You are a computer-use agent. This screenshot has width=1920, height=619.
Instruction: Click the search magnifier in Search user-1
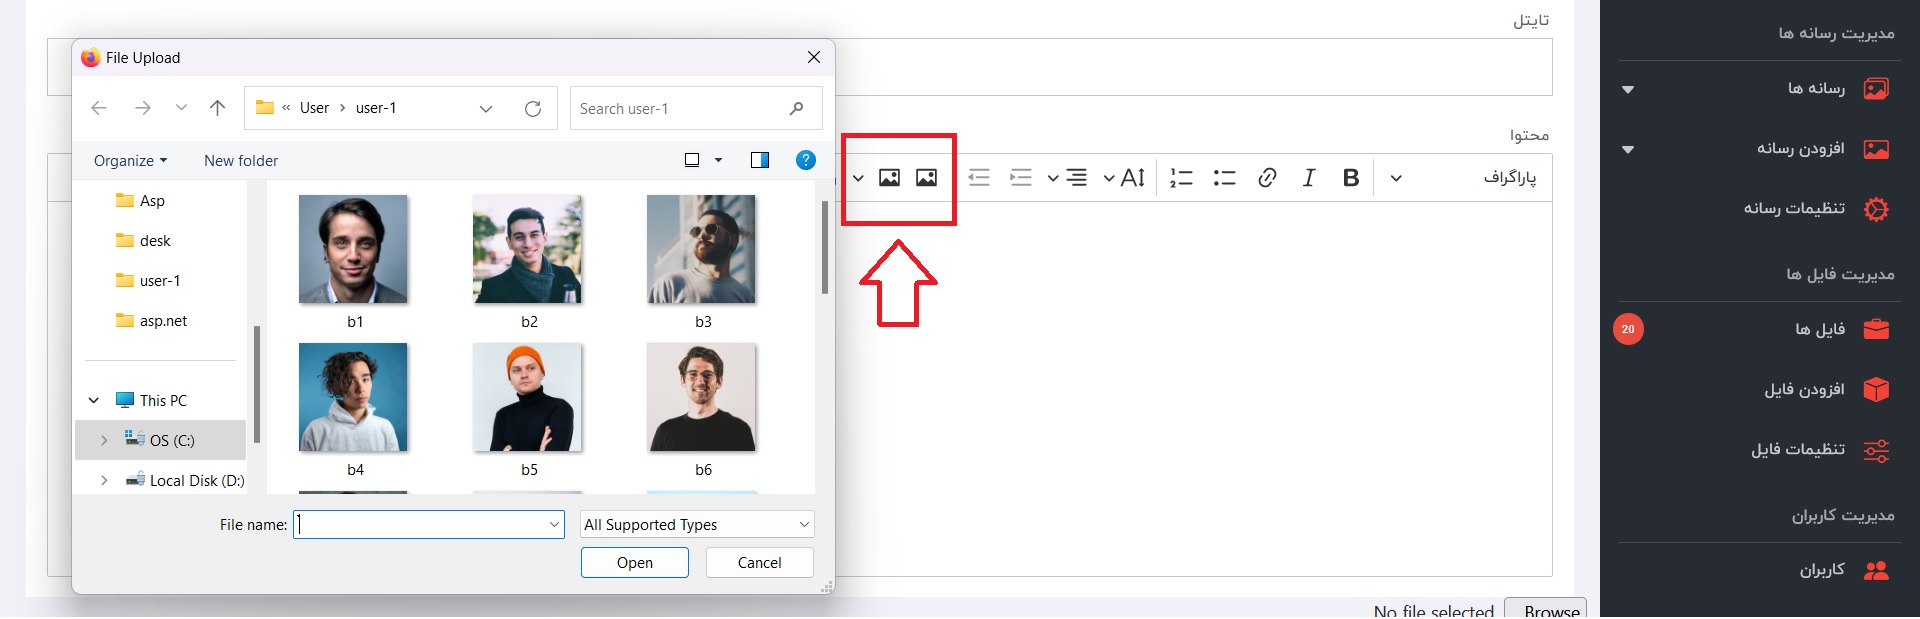coord(796,108)
